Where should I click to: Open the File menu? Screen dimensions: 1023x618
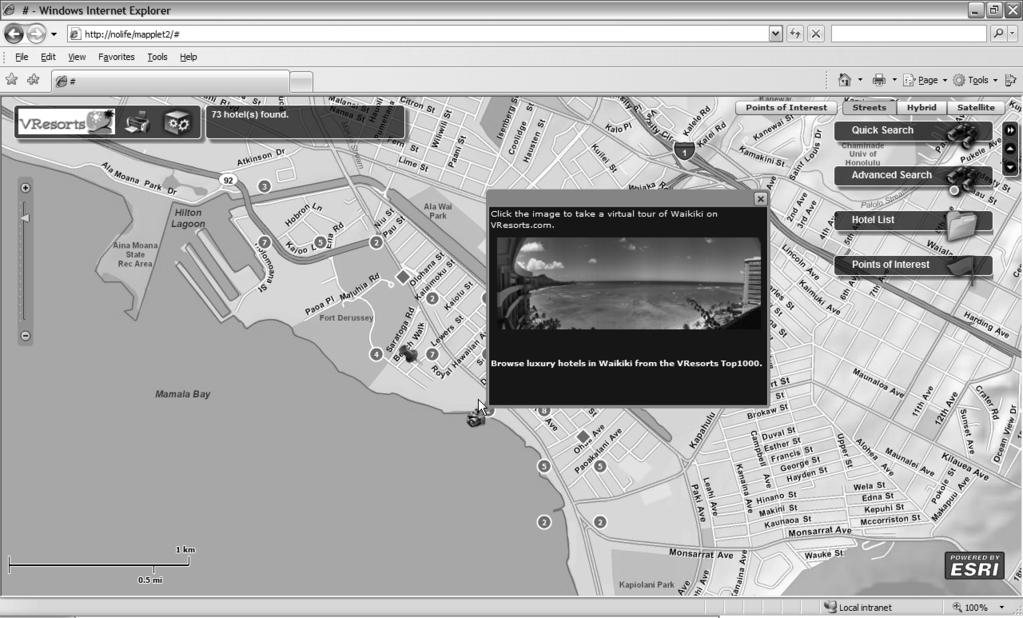click(x=22, y=57)
